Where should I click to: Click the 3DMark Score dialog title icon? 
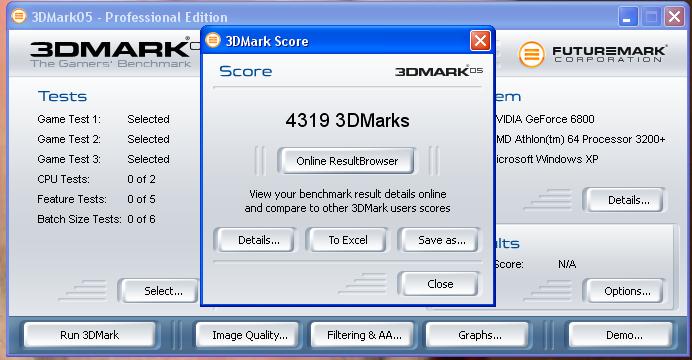point(213,41)
